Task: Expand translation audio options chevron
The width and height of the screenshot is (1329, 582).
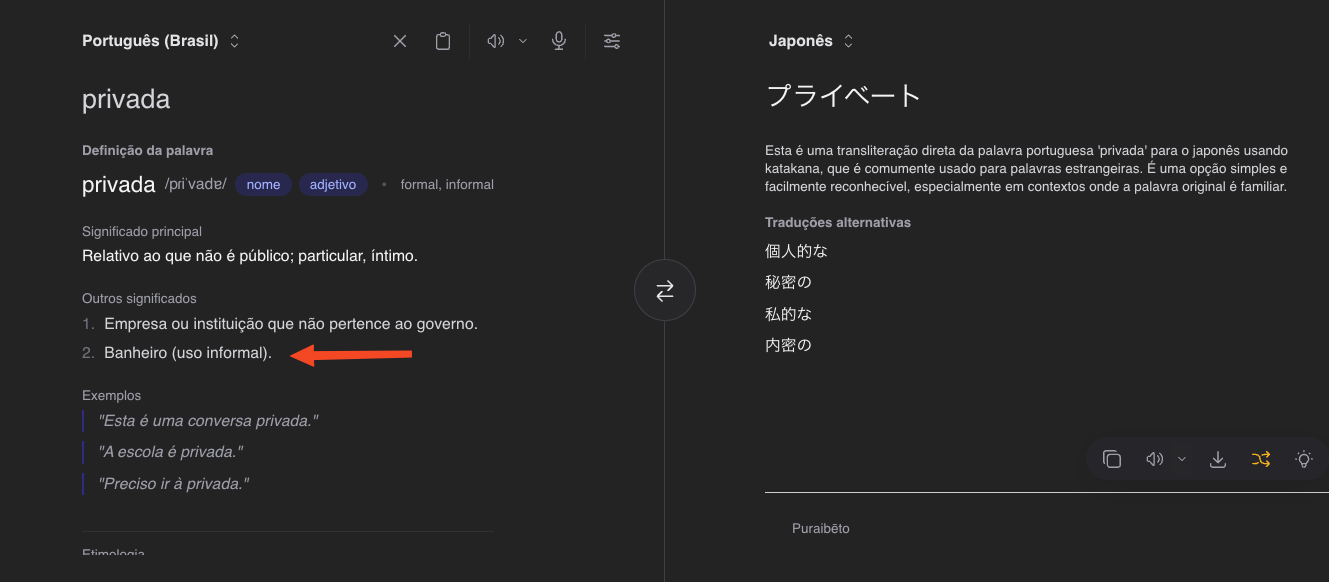Action: click(1182, 459)
